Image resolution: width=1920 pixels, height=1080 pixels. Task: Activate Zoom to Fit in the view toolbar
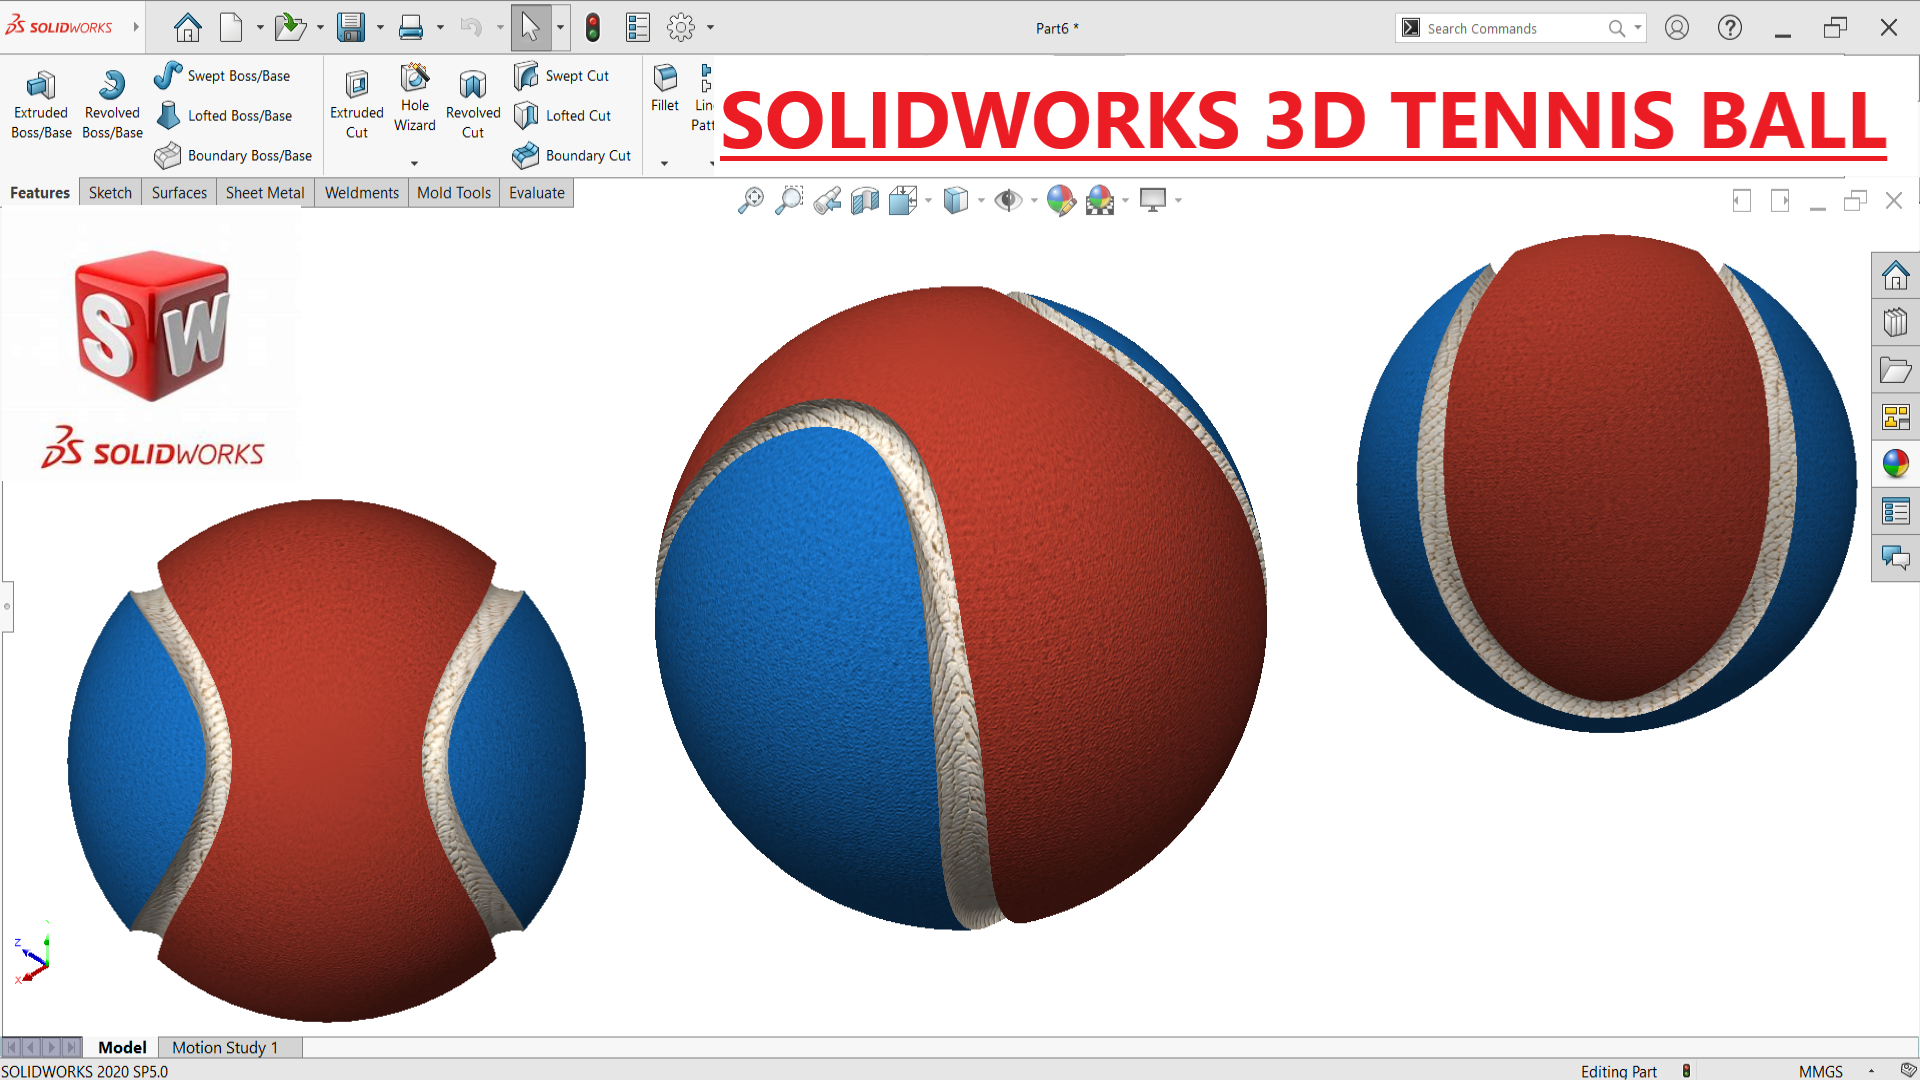pos(751,200)
